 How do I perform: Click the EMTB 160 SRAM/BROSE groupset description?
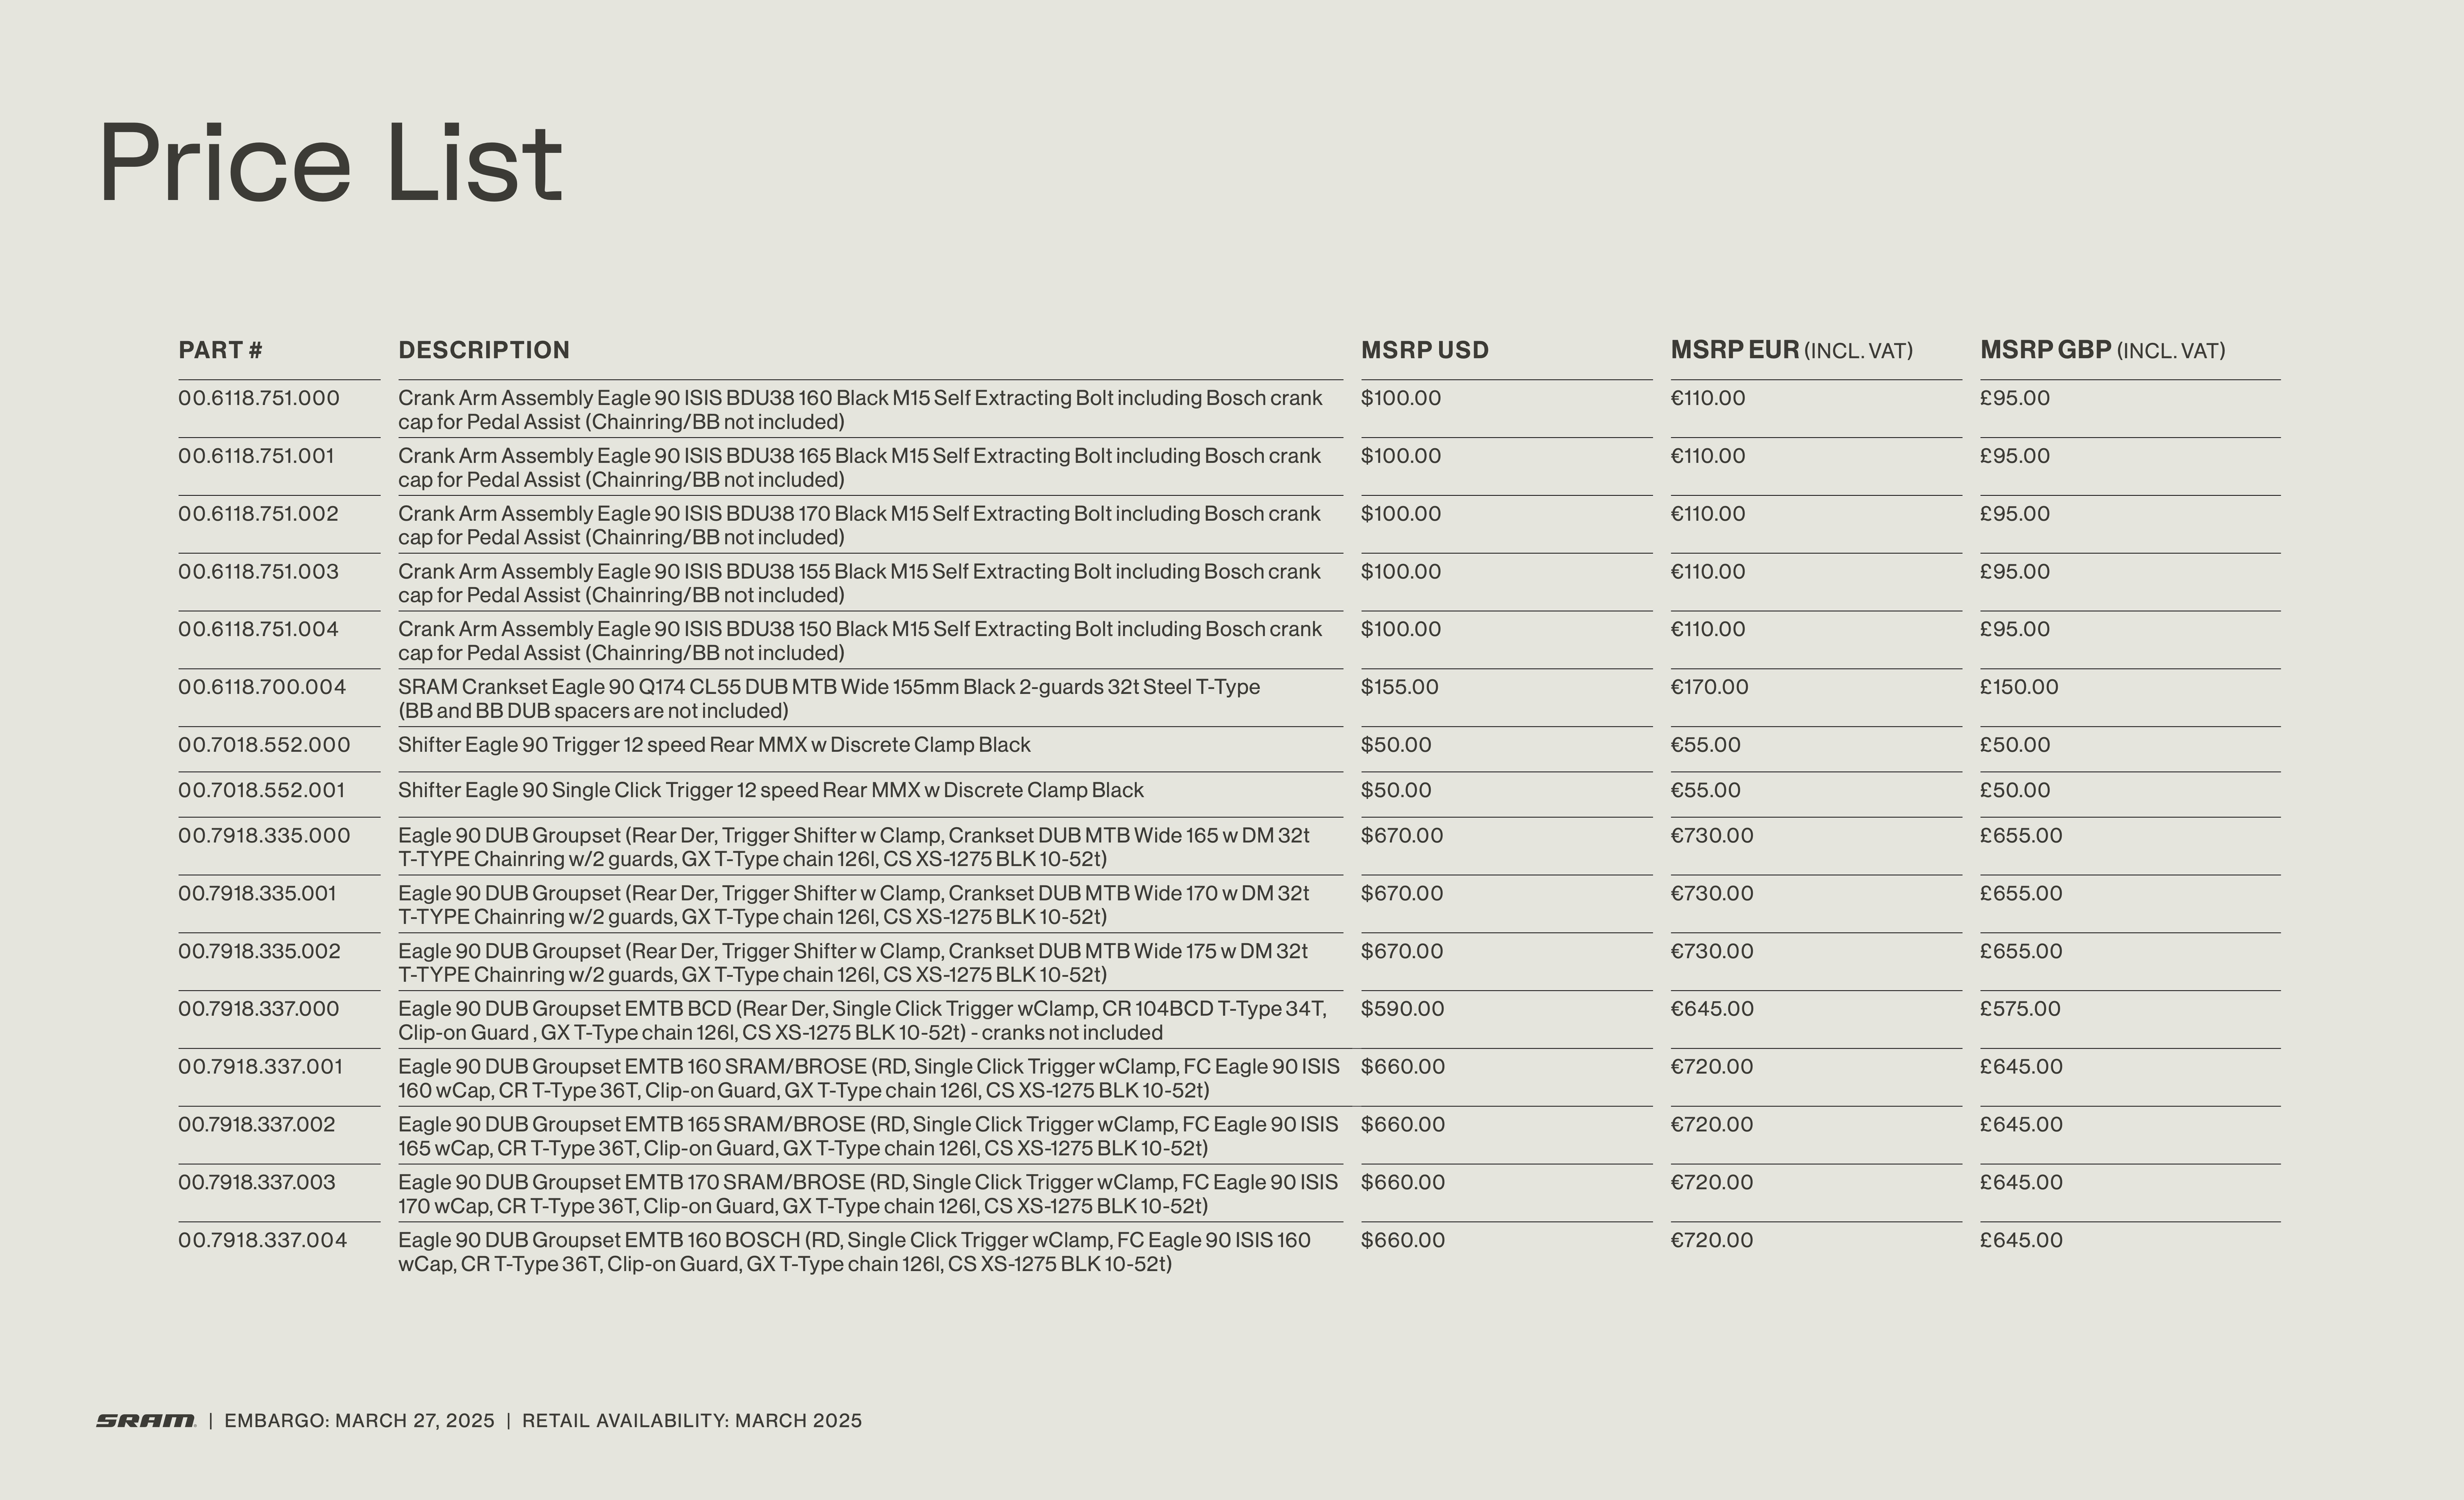(869, 1079)
